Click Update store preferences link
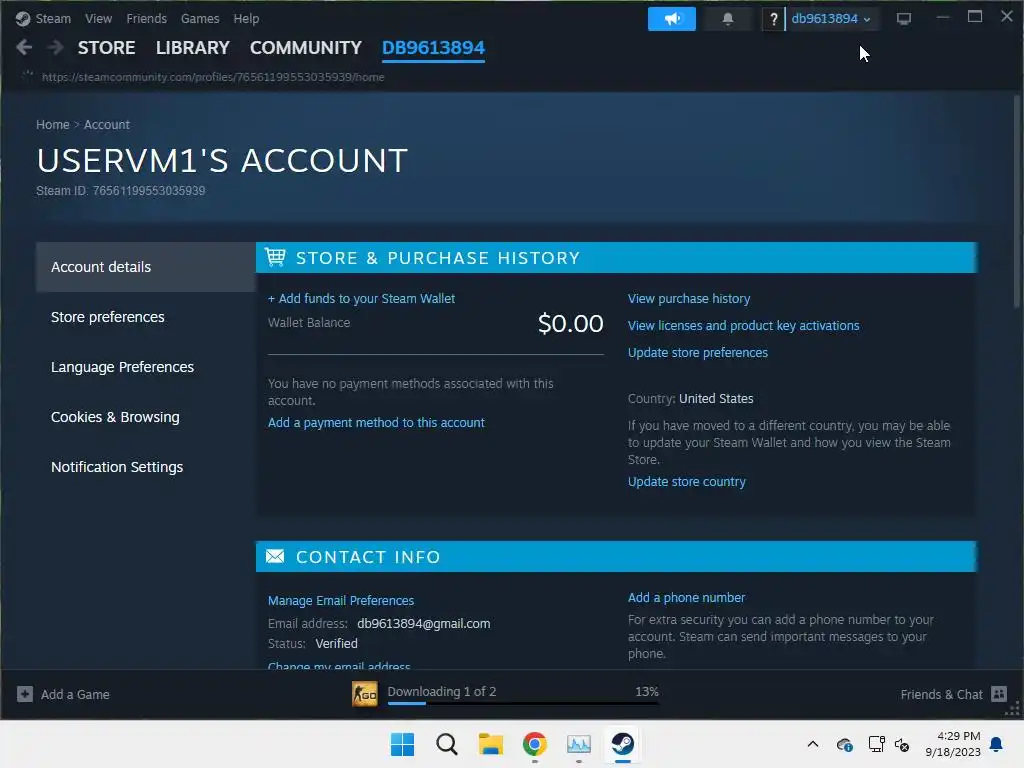The image size is (1024, 768). click(x=697, y=353)
